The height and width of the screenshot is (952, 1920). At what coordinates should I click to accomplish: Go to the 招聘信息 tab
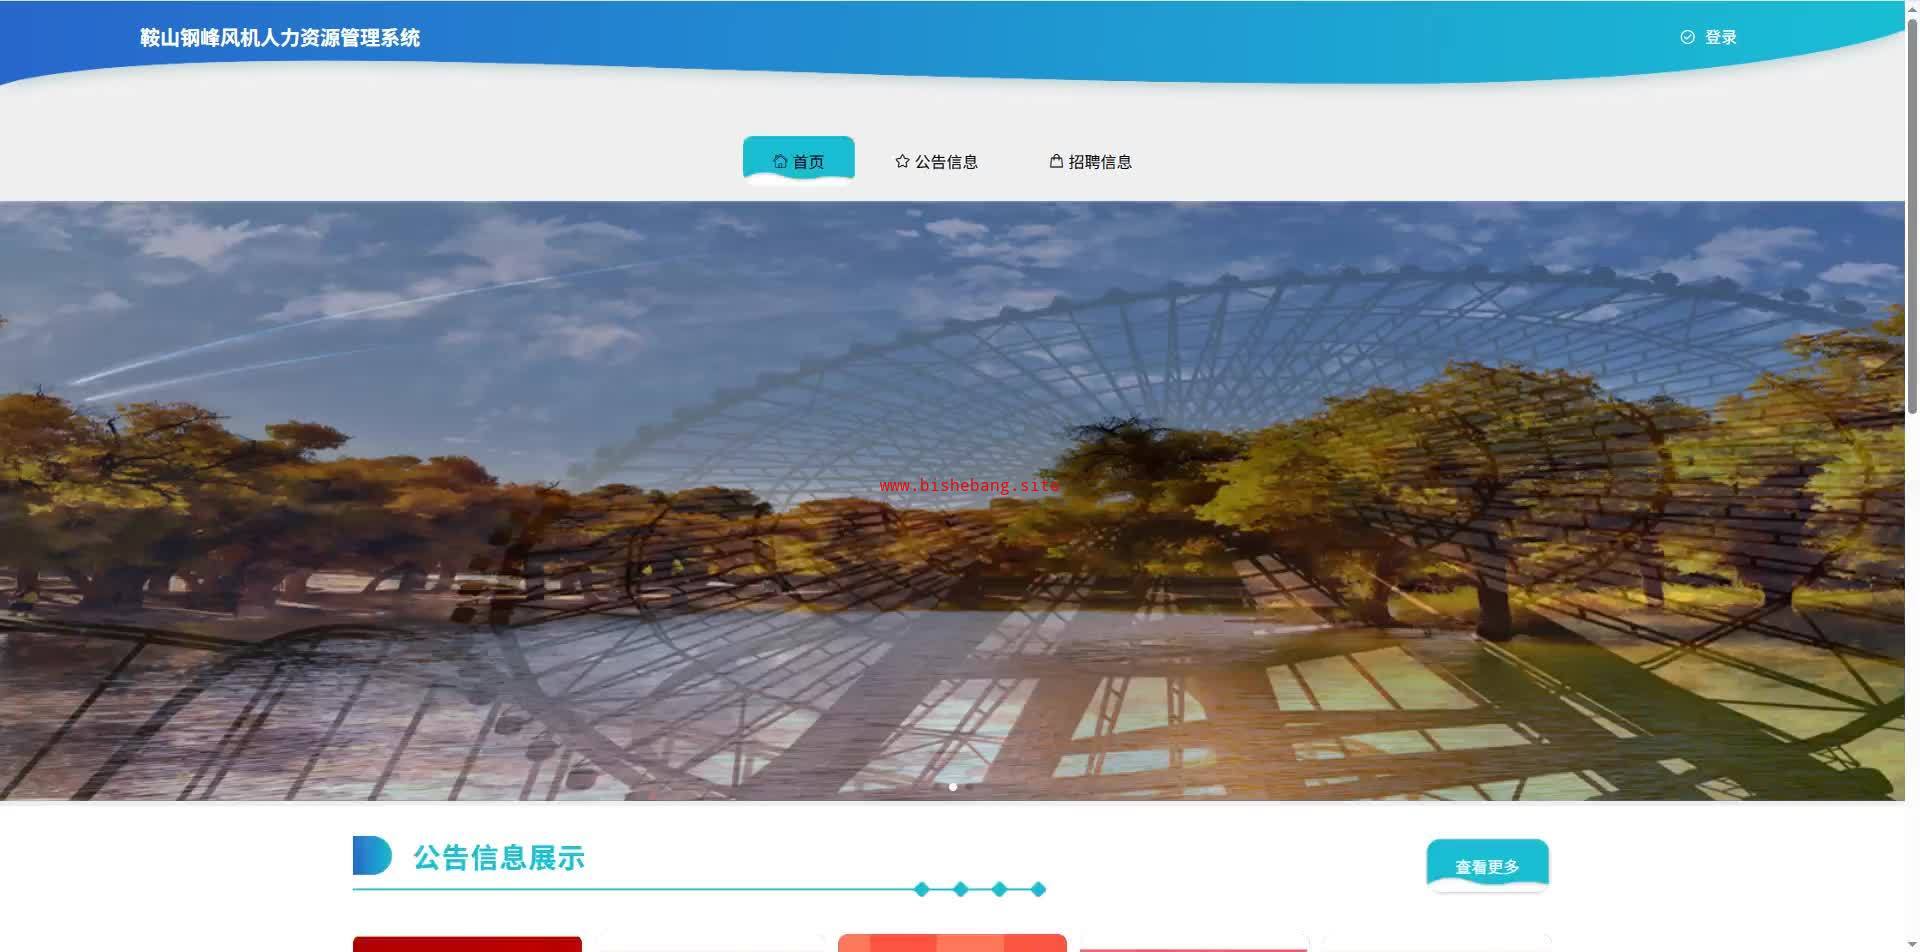1090,161
